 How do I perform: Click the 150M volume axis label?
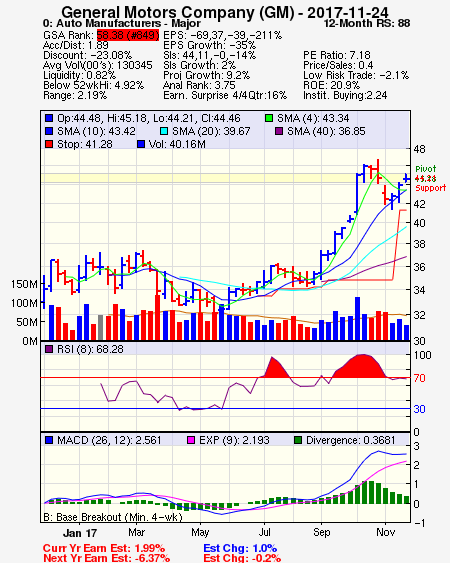24,284
